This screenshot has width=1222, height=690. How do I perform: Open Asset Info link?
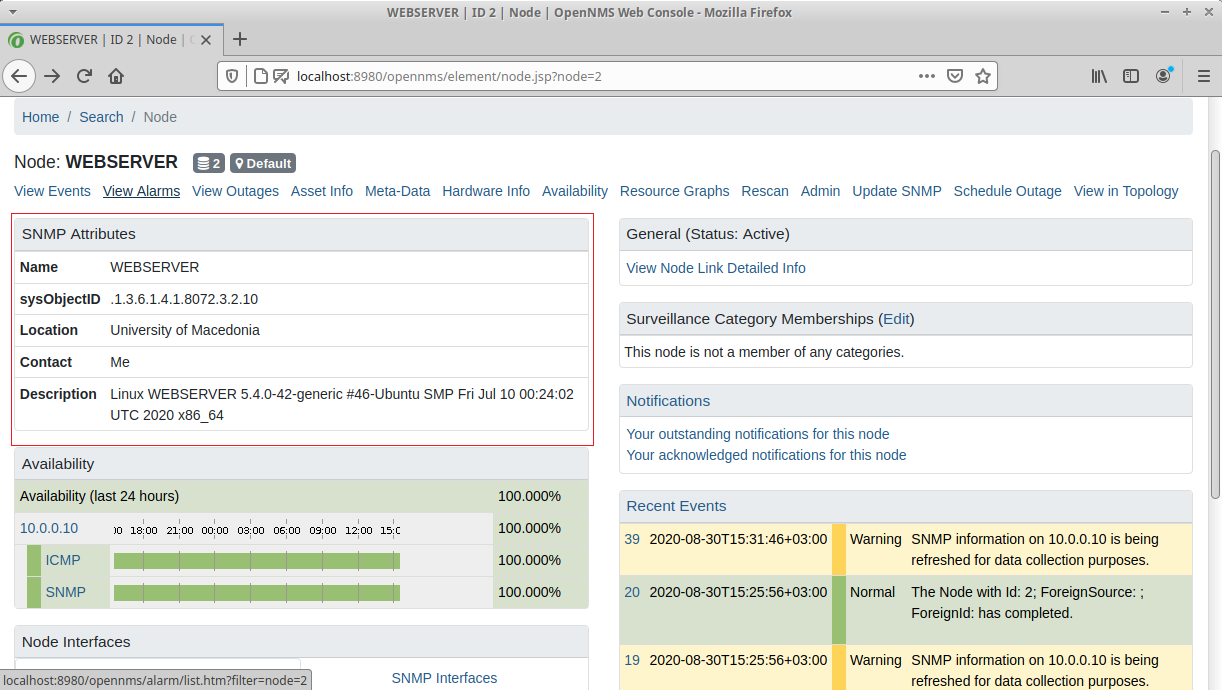[322, 191]
